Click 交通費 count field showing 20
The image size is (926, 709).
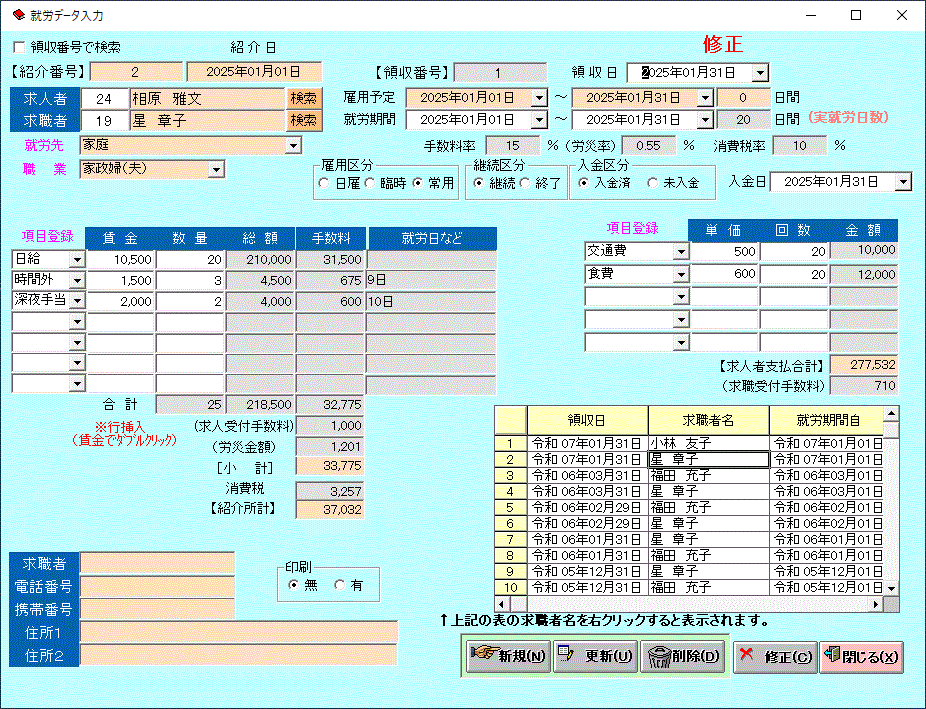(794, 251)
